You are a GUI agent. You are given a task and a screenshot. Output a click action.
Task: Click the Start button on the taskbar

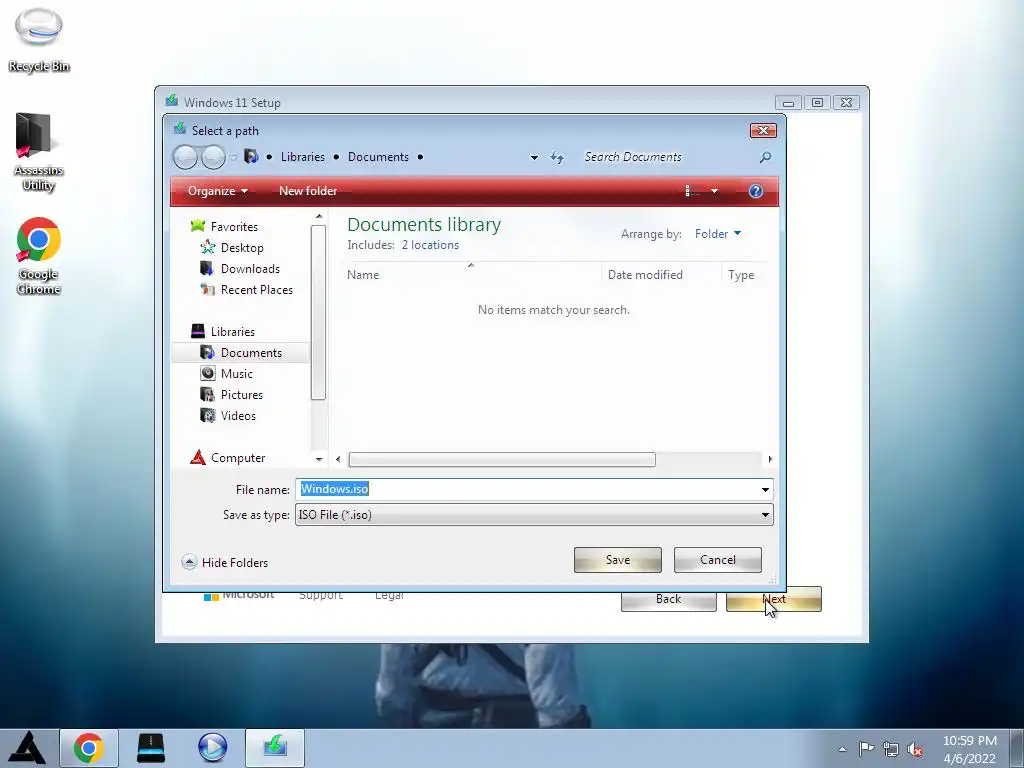(27, 748)
